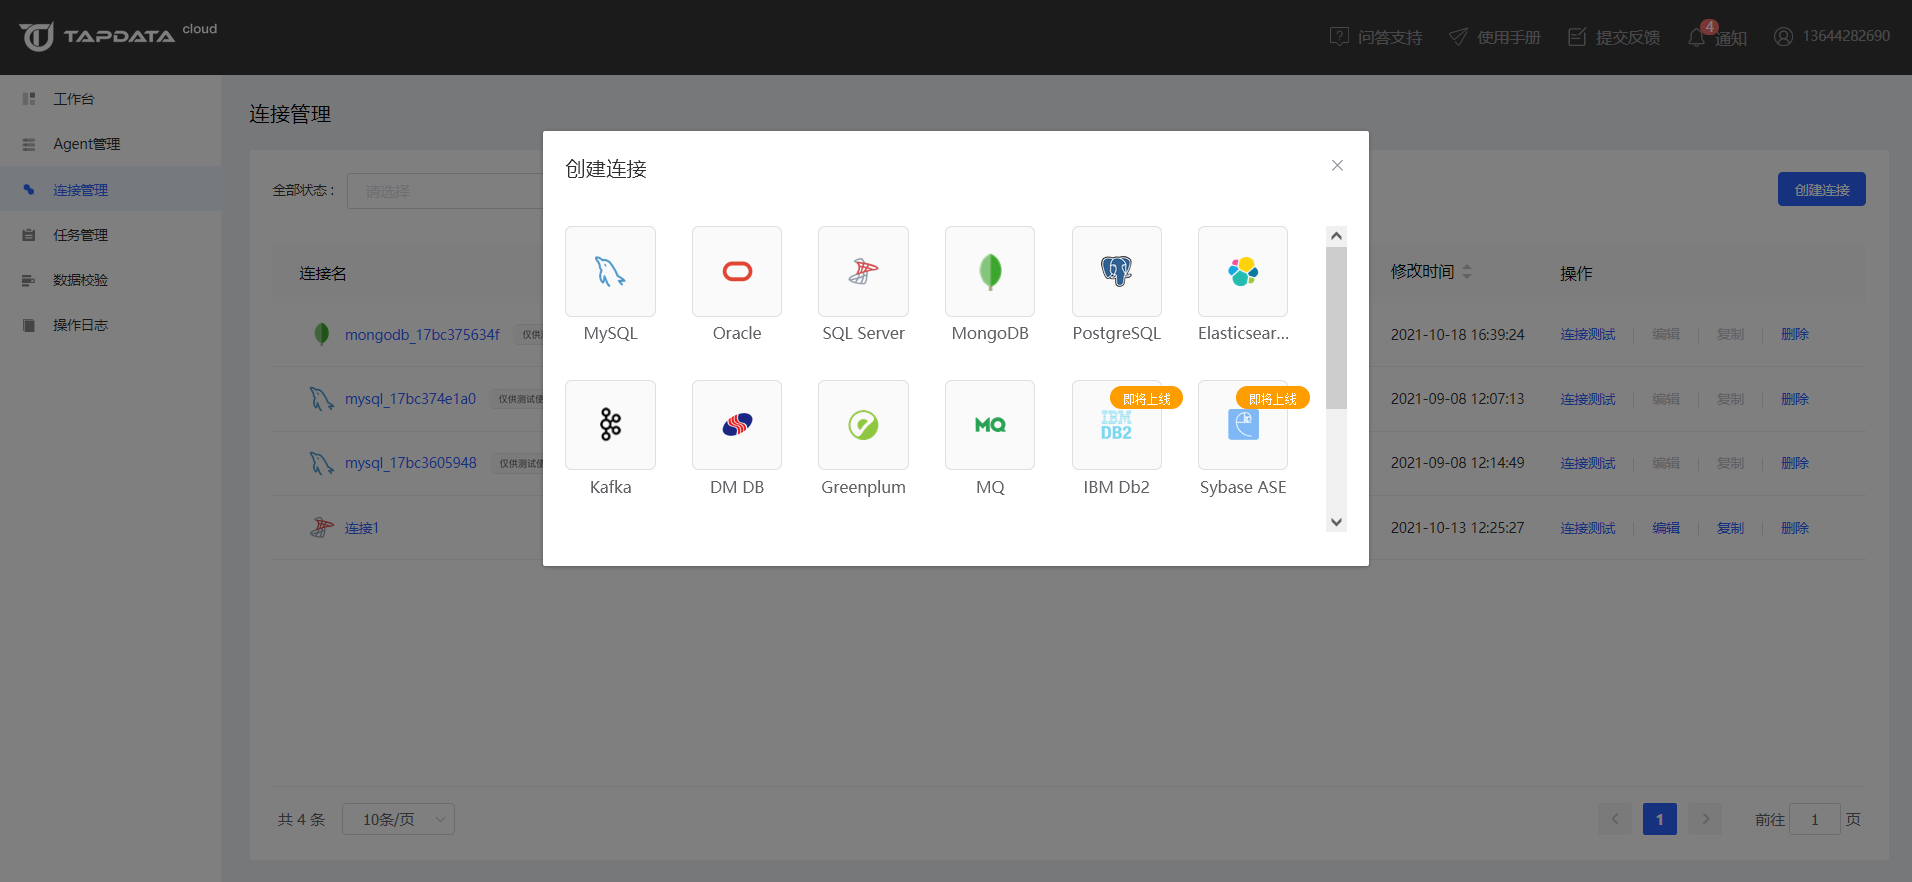The image size is (1912, 882).
Task: Choose the DM DB icon
Action: [737, 425]
